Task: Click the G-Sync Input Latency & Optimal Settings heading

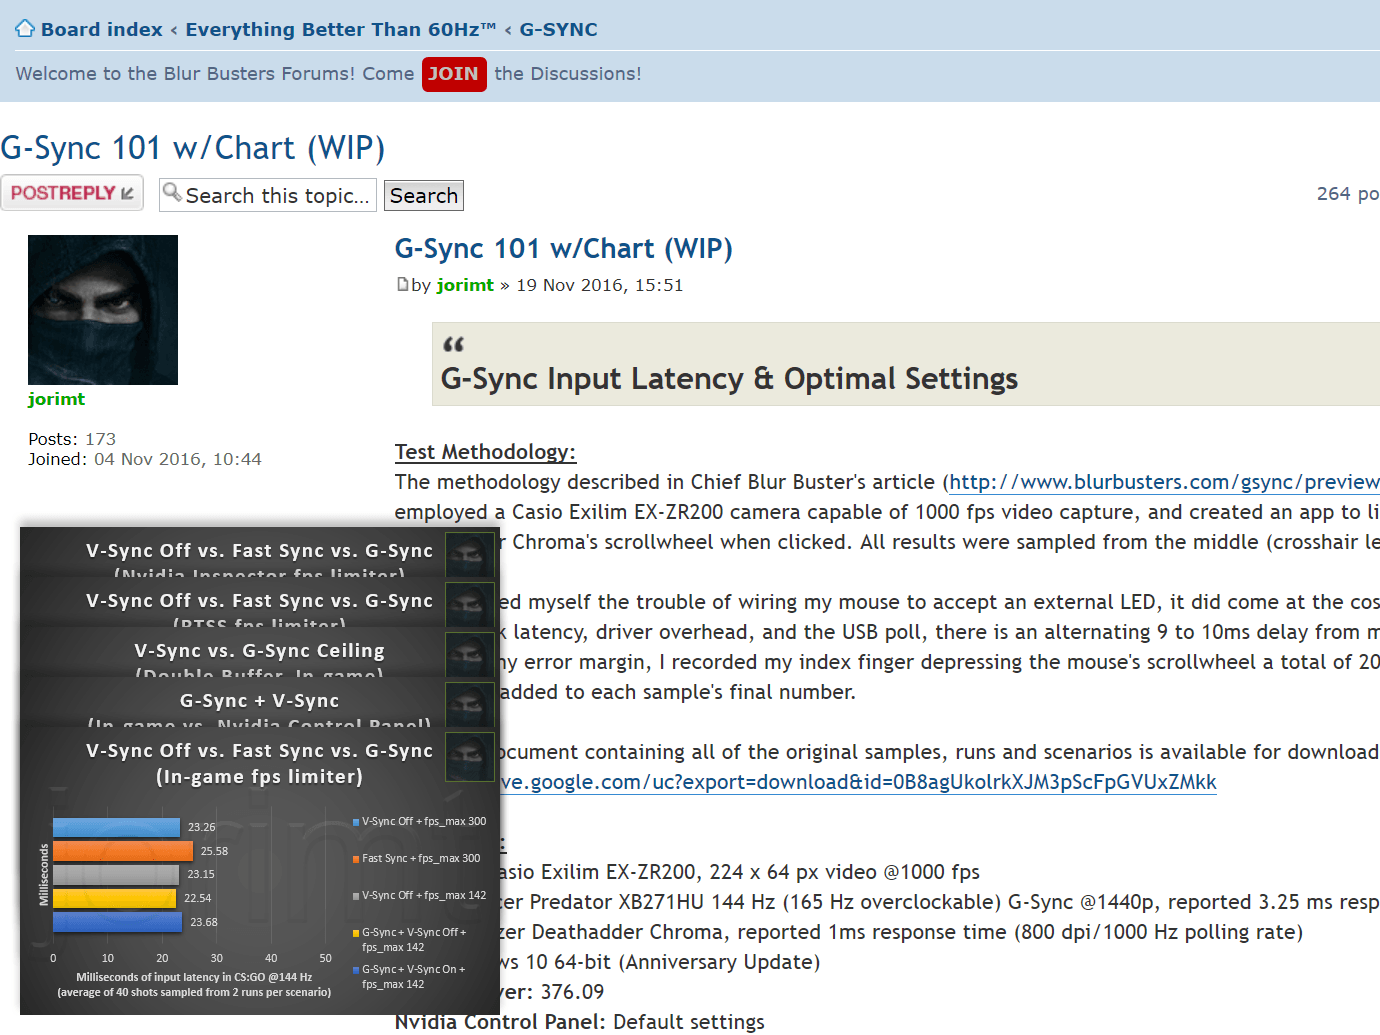Action: [729, 379]
